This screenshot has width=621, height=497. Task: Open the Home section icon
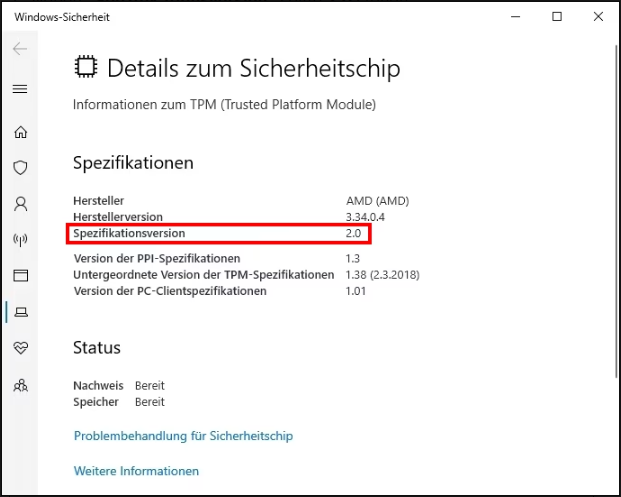click(x=21, y=132)
